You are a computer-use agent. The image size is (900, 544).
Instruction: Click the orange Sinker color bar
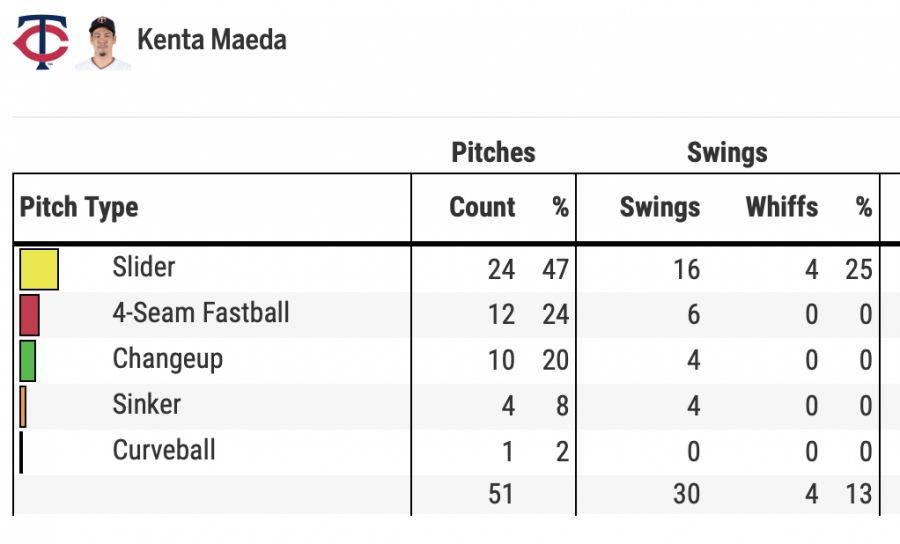click(x=23, y=406)
